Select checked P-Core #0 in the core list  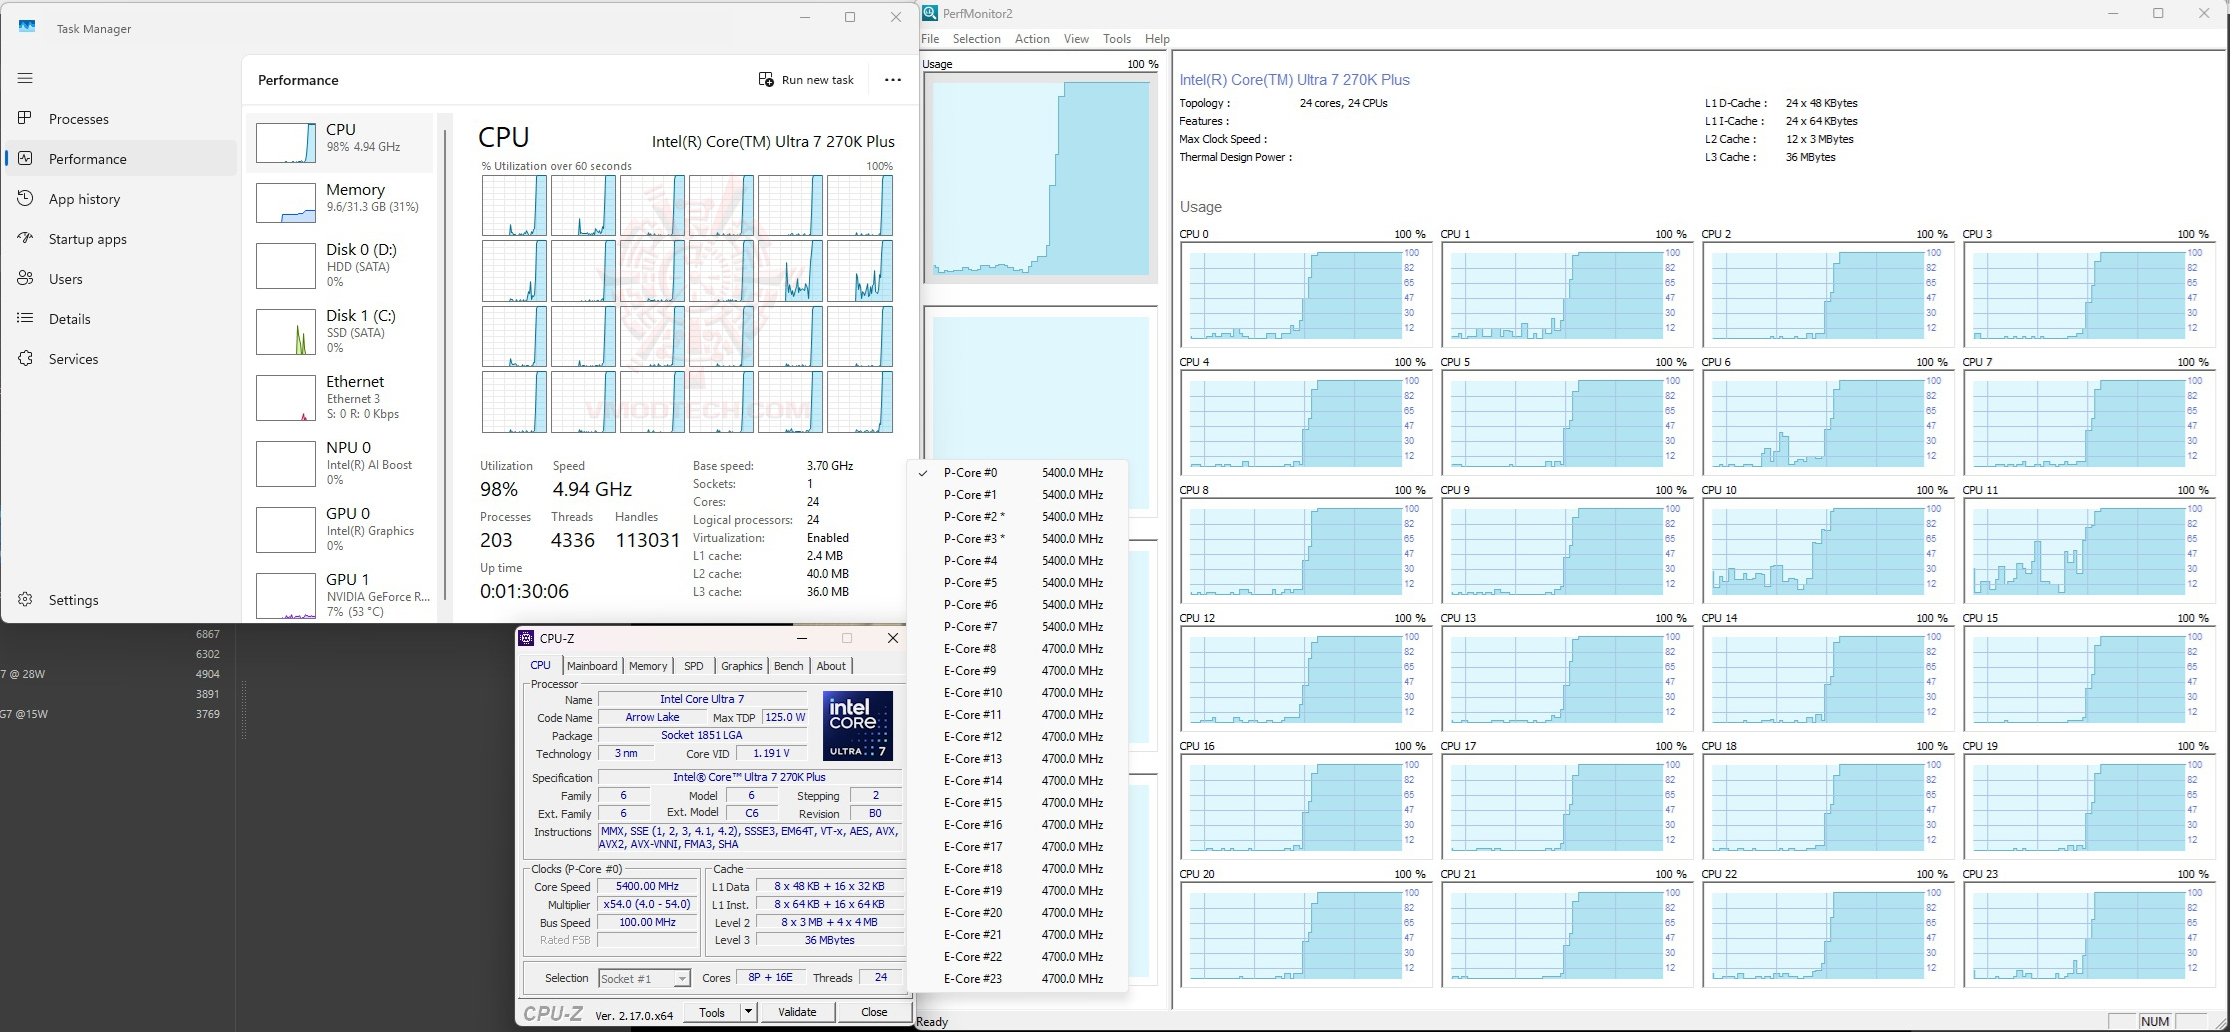tap(1017, 473)
